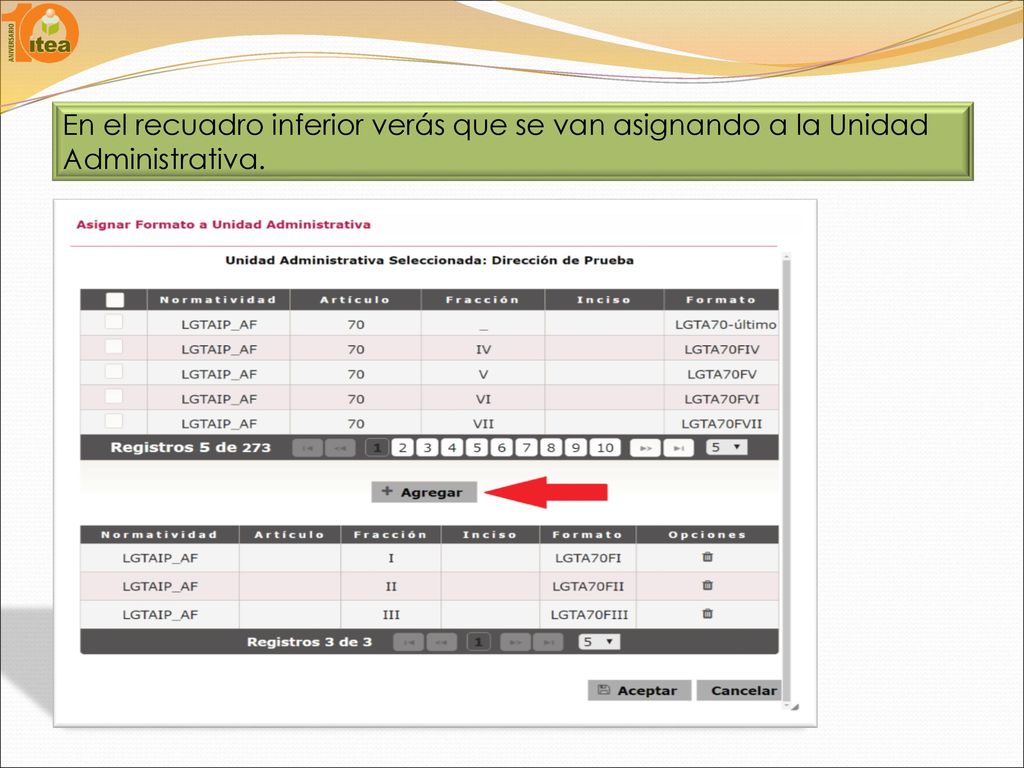Tick the LGTA70FVII row checkbox
The width and height of the screenshot is (1024, 768).
click(114, 420)
